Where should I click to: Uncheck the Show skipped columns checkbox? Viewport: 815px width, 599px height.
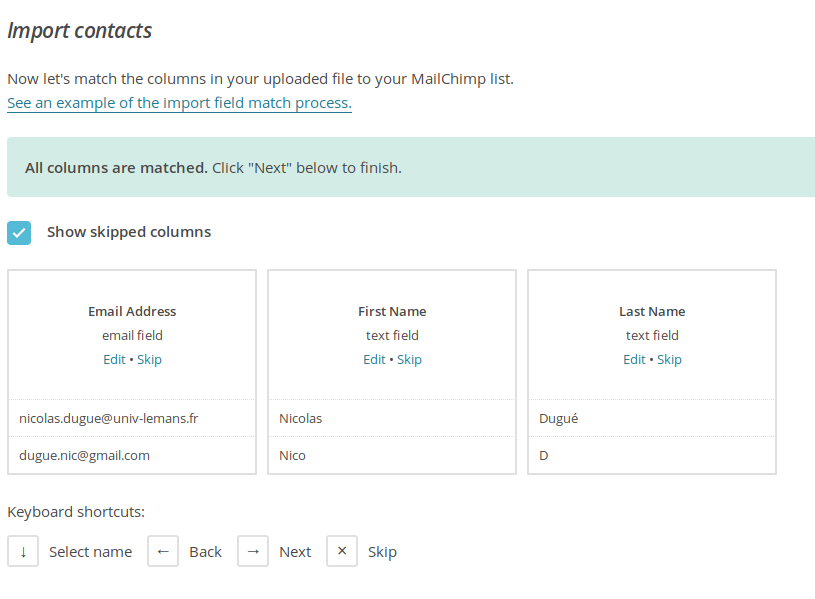coord(19,232)
